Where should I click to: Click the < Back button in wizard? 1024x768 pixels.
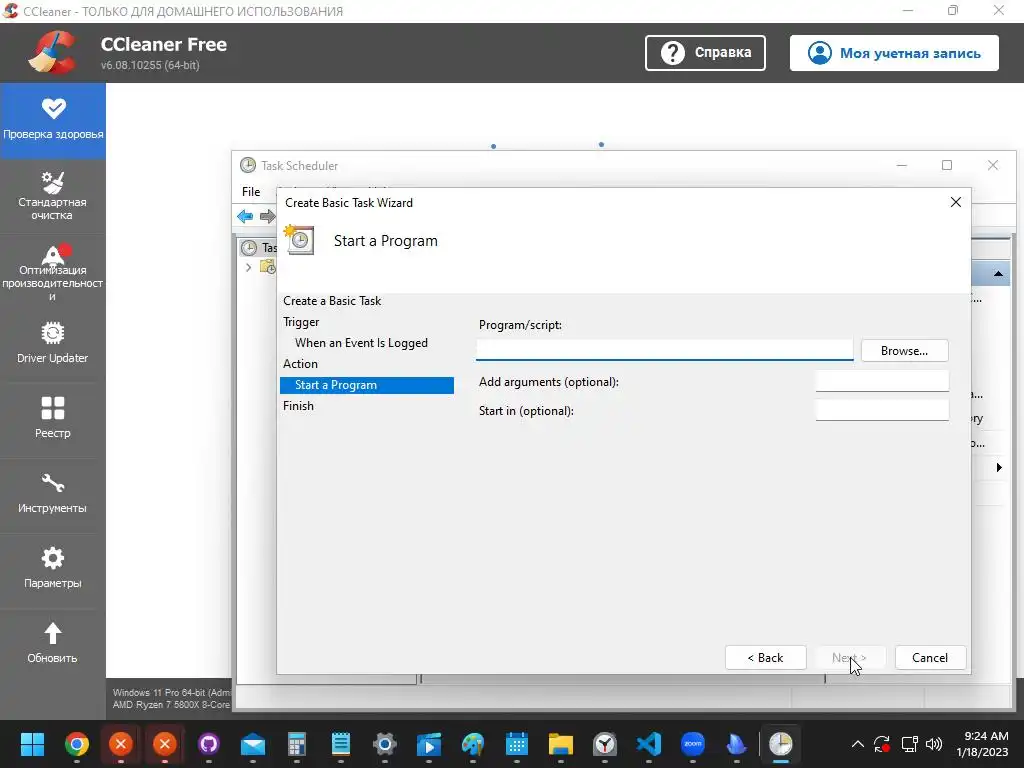pyautogui.click(x=765, y=658)
